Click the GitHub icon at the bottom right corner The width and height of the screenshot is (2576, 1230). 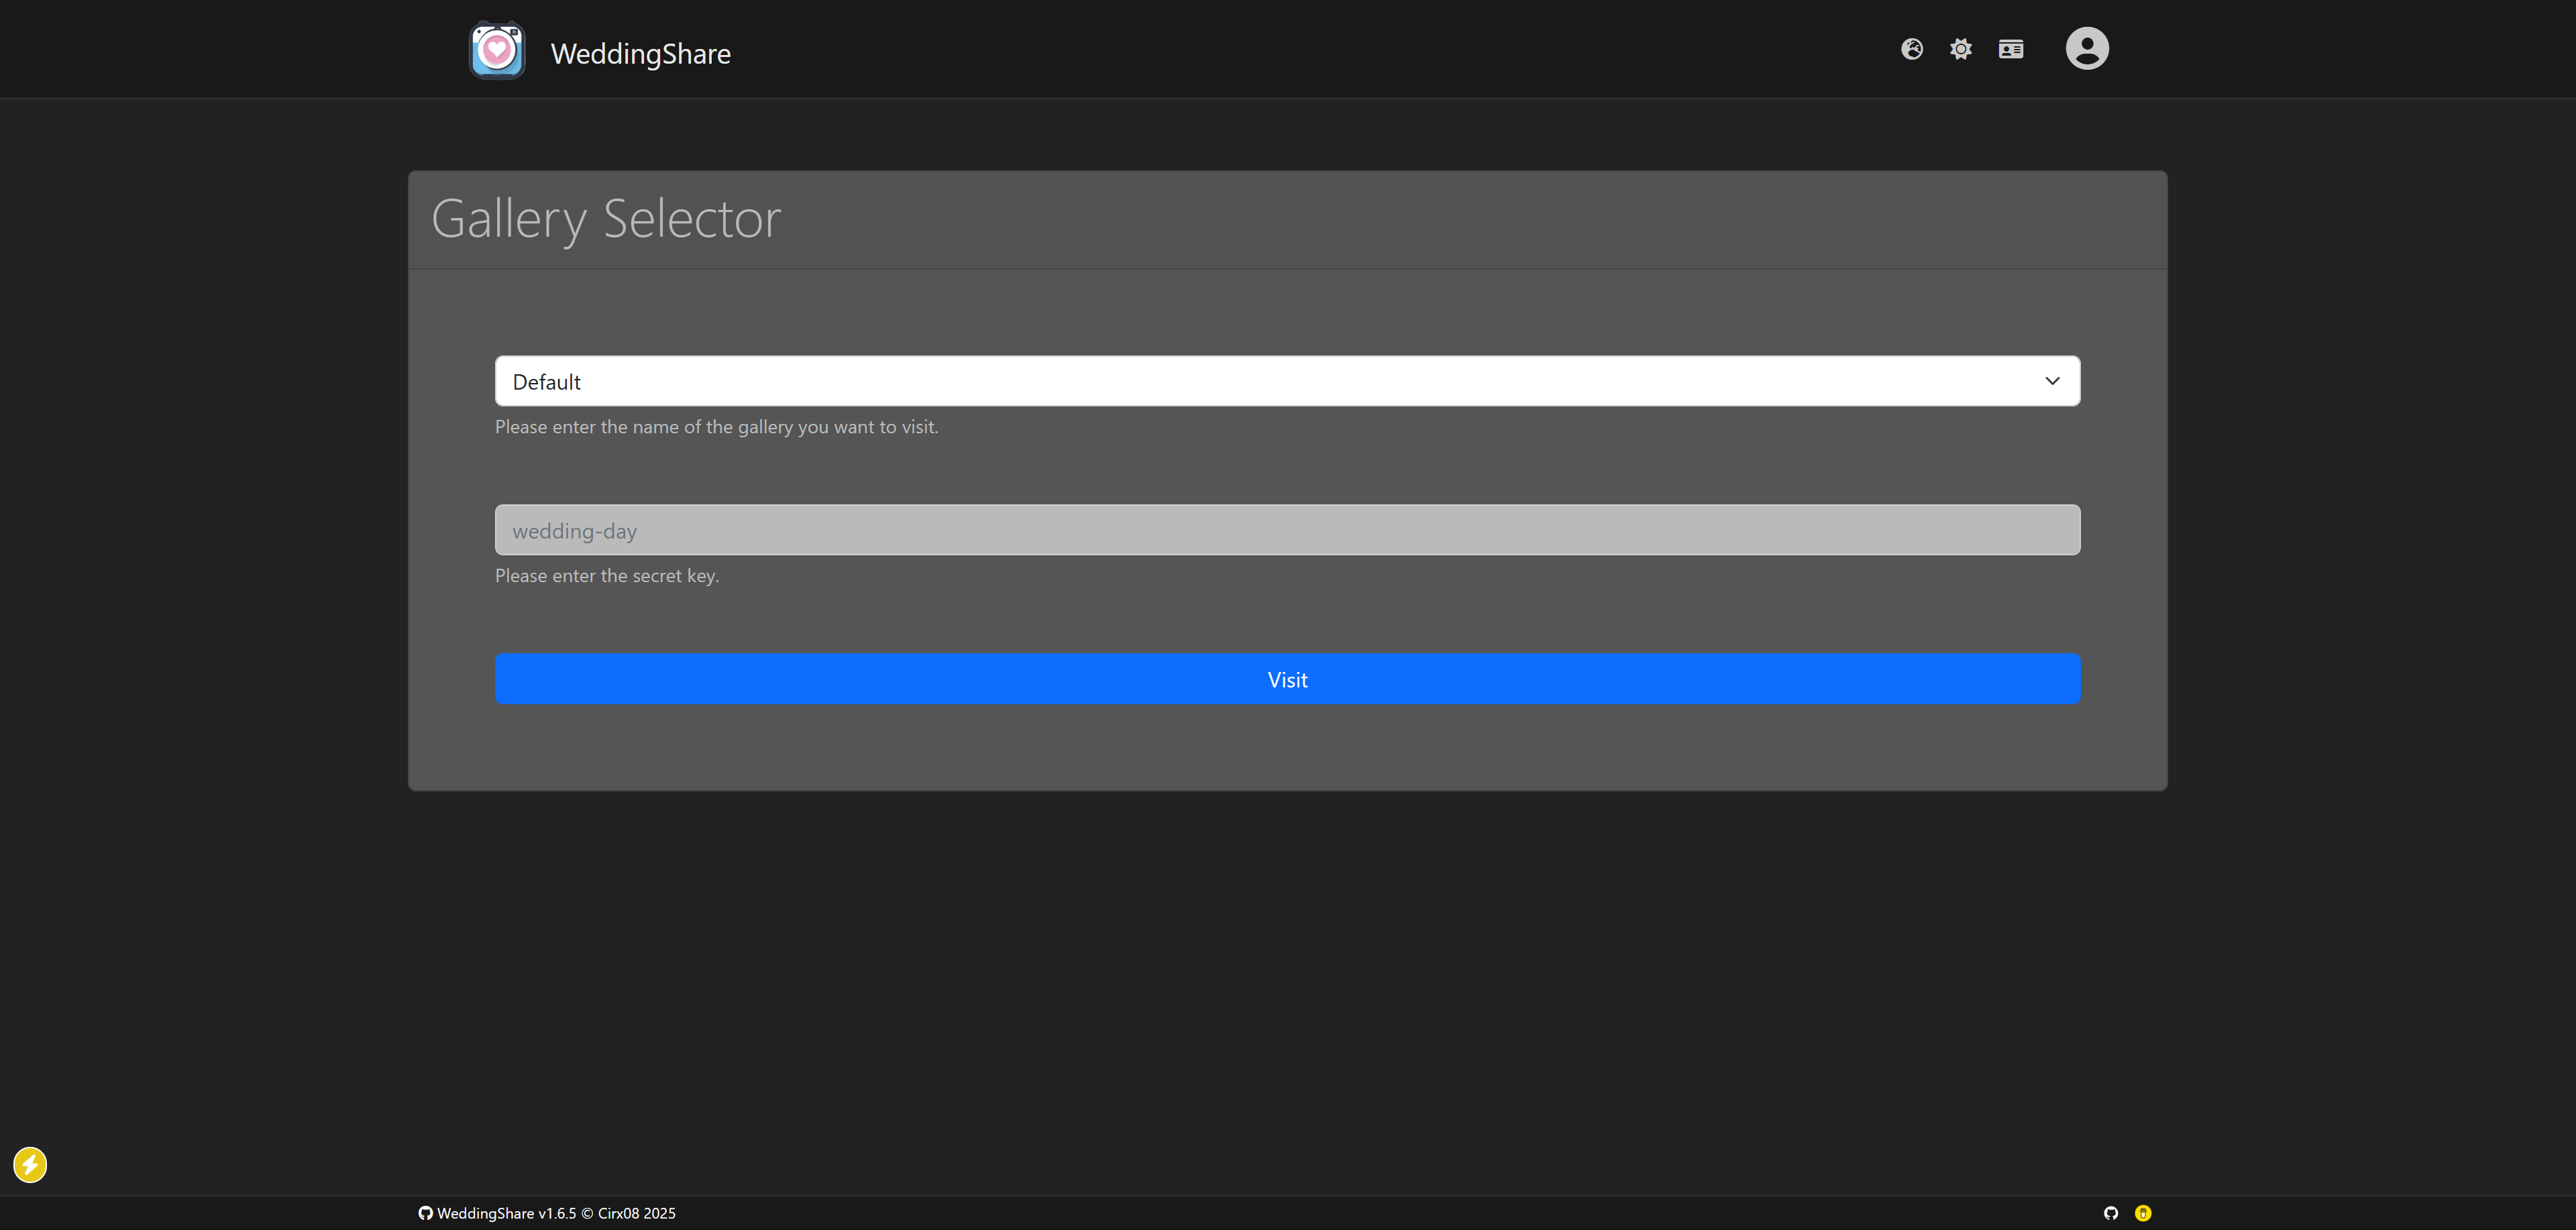tap(2111, 1212)
